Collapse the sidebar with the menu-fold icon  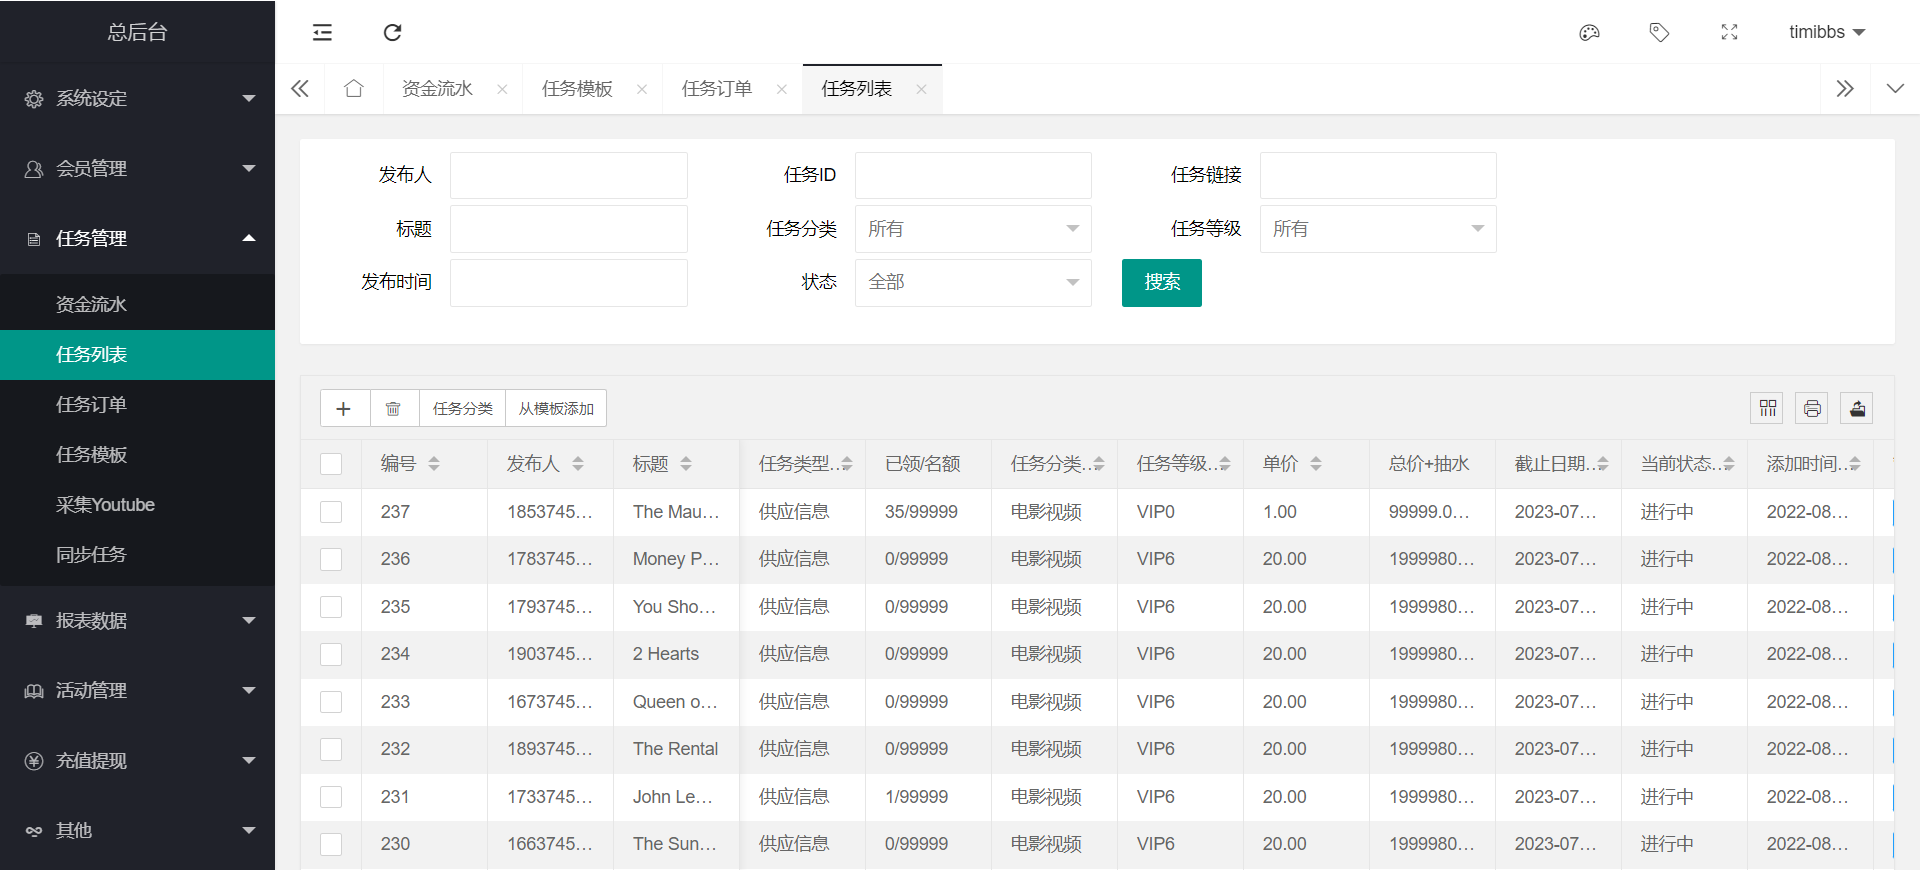(322, 32)
